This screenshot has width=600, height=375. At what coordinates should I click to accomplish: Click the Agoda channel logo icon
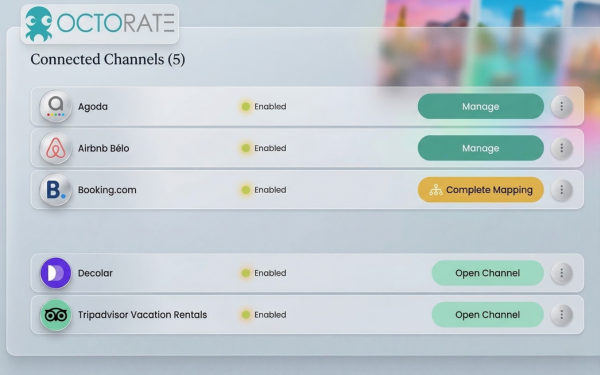click(56, 106)
